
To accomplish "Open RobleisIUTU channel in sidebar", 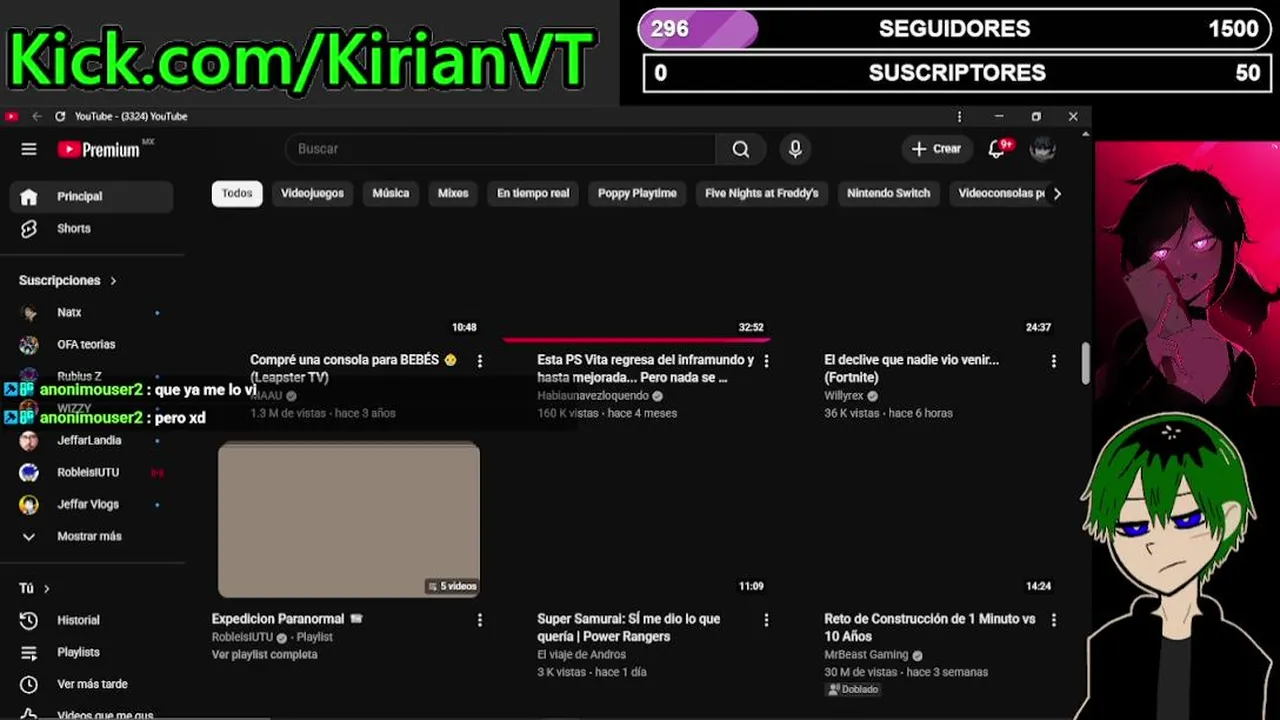I will pyautogui.click(x=91, y=473).
